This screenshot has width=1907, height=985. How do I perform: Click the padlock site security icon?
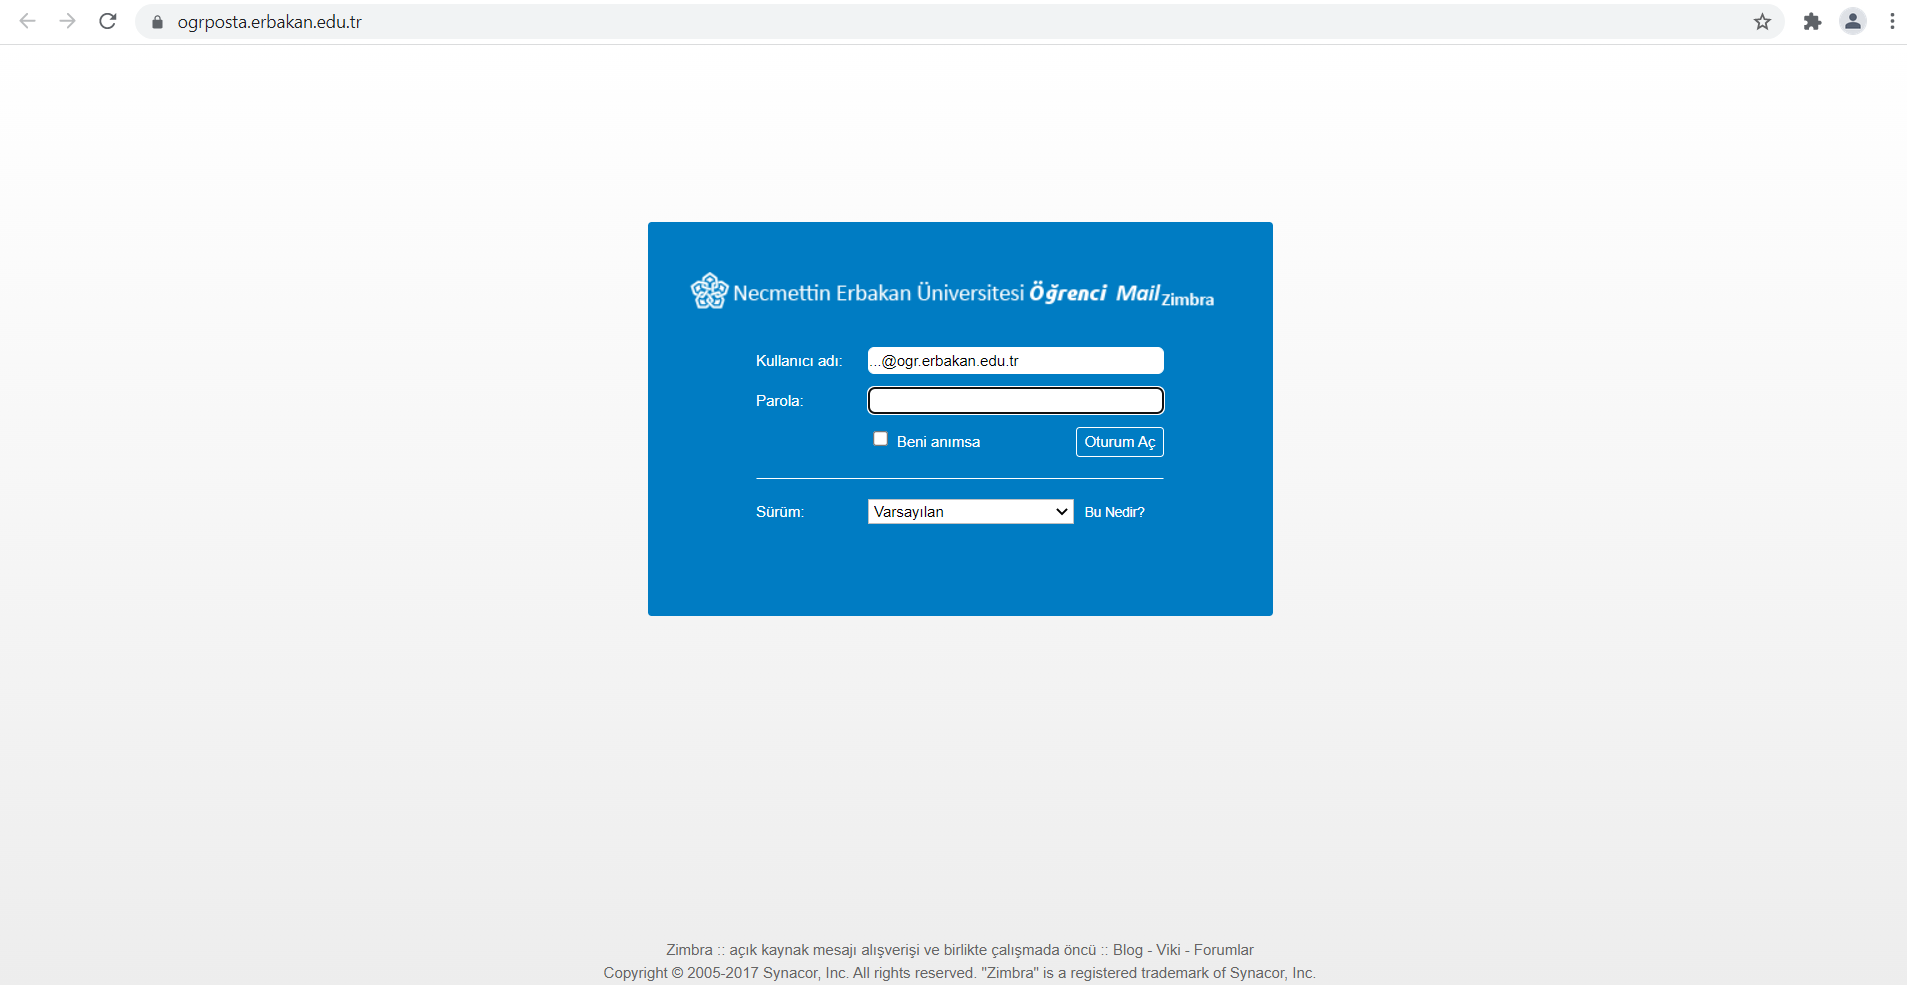pyautogui.click(x=157, y=22)
